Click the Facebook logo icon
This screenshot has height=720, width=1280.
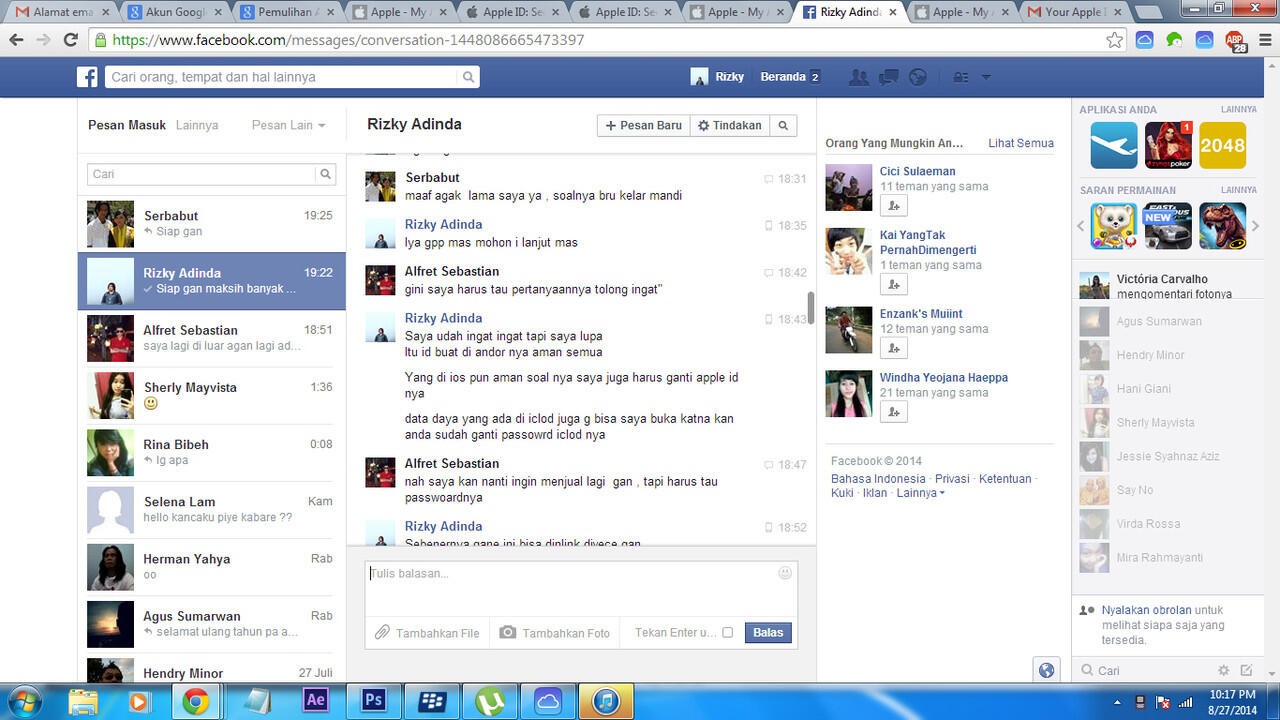click(x=87, y=77)
